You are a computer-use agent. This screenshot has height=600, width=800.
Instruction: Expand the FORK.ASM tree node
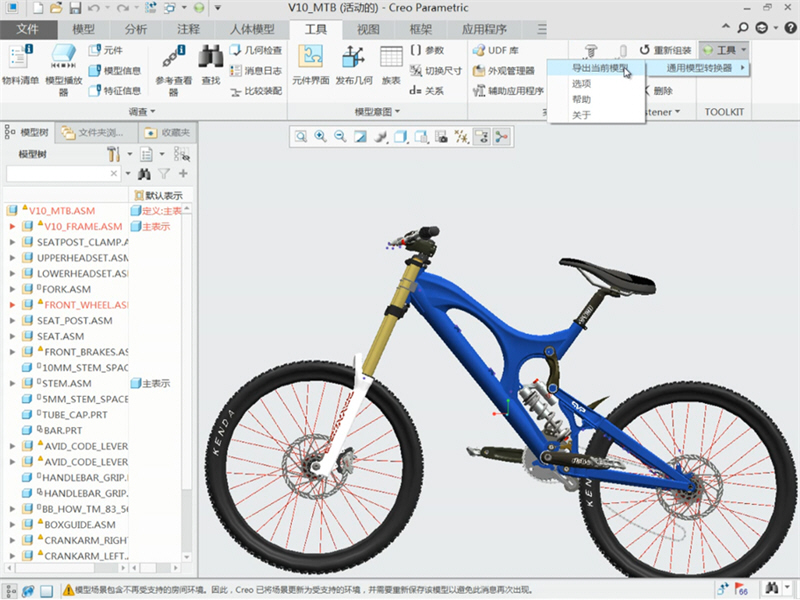[12, 289]
